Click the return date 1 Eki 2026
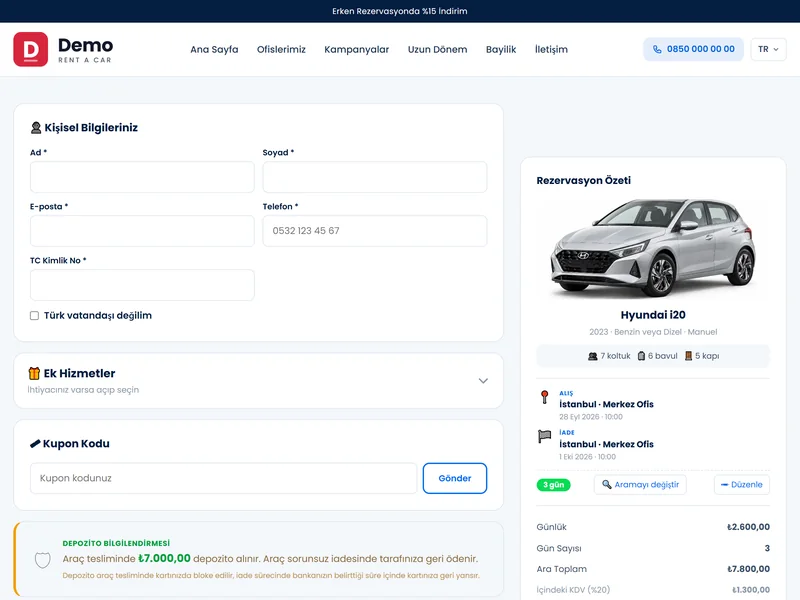800x600 pixels. [x=576, y=457]
